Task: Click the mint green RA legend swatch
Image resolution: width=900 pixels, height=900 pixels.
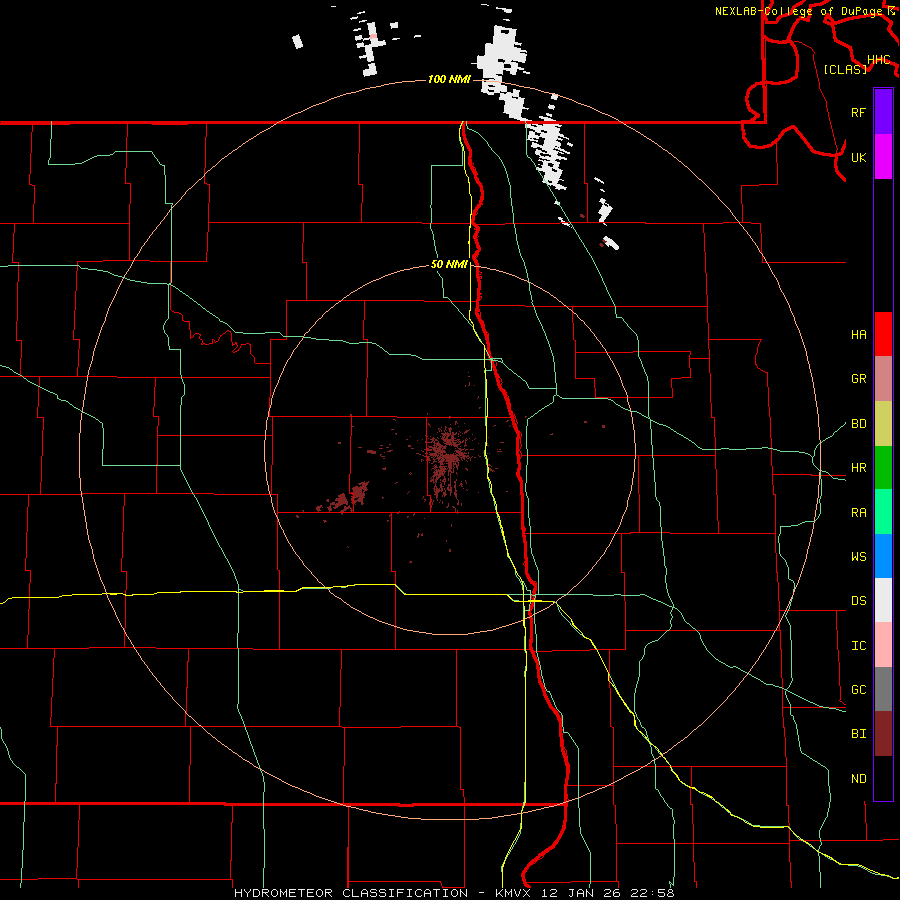Action: [883, 512]
